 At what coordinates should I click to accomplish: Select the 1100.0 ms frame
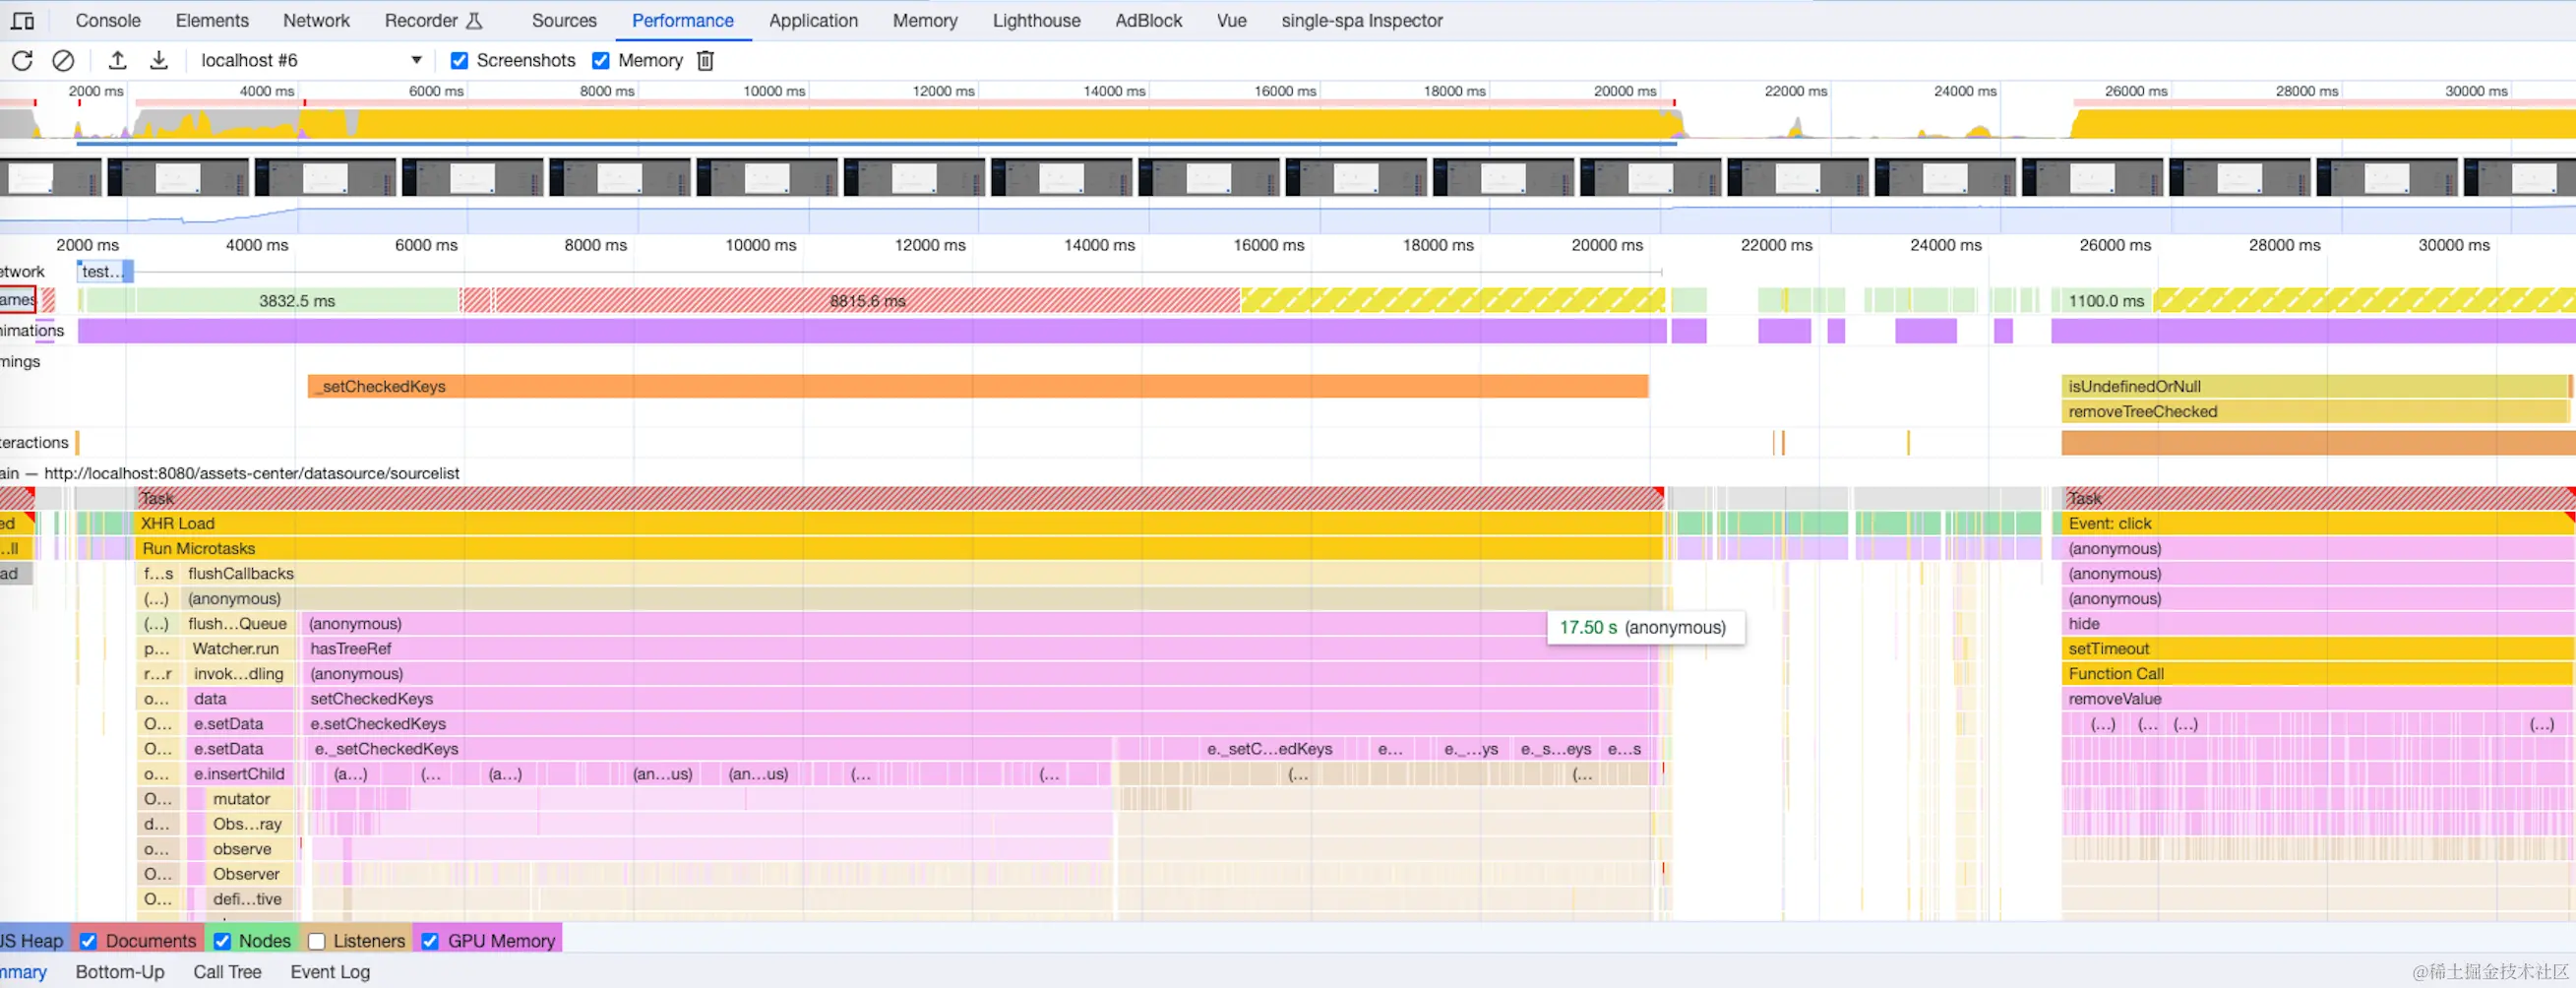click(2104, 300)
